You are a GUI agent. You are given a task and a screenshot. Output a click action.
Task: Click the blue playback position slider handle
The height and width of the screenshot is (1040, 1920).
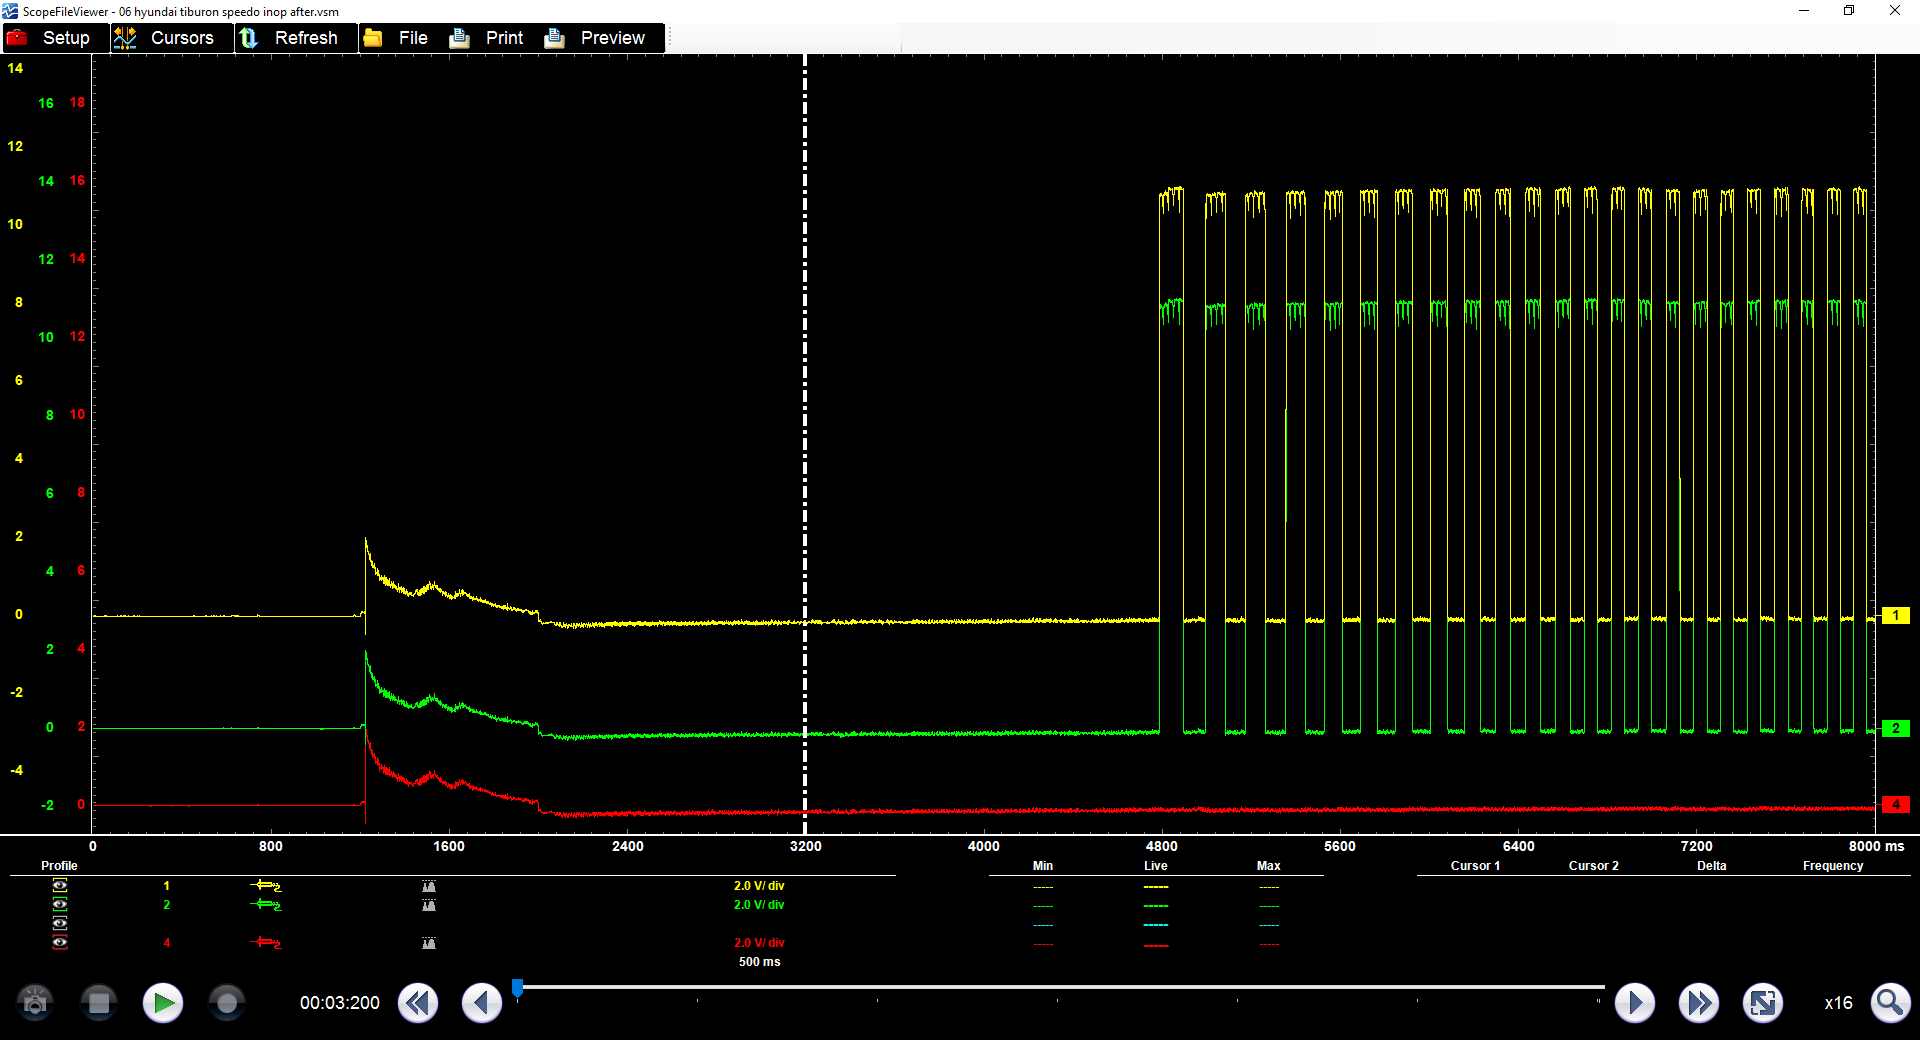coord(518,989)
